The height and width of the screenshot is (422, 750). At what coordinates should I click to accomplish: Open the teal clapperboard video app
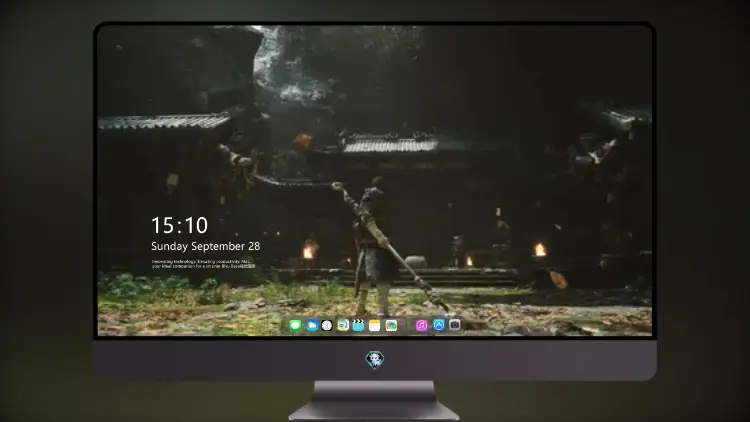(x=358, y=326)
